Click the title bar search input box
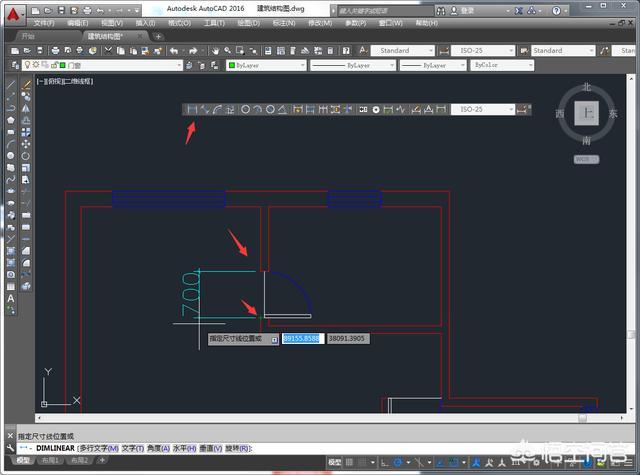 [x=386, y=11]
